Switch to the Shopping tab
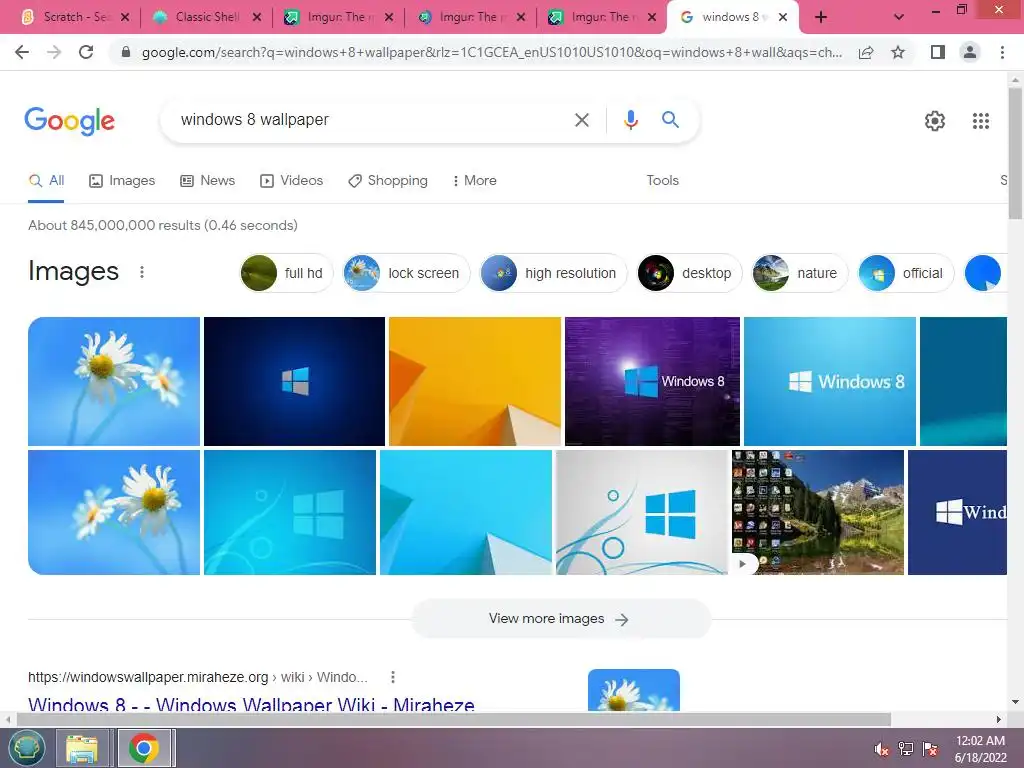Image resolution: width=1024 pixels, height=768 pixels. (x=388, y=181)
